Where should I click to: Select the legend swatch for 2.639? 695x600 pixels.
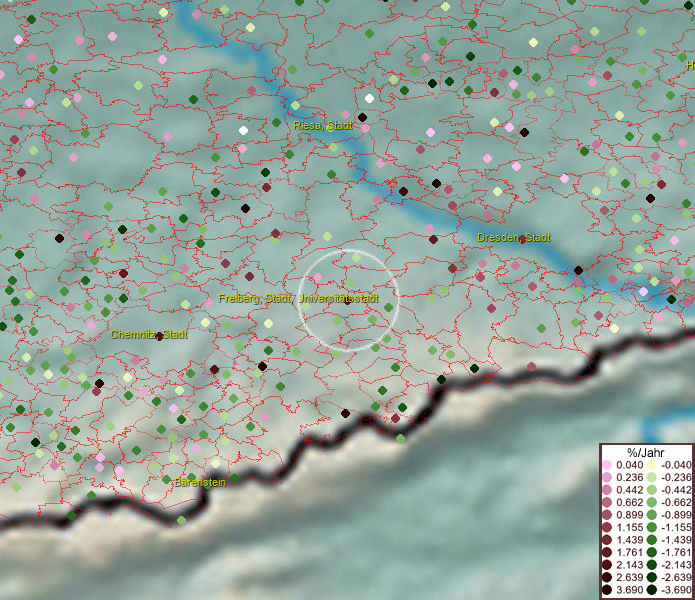pos(607,577)
